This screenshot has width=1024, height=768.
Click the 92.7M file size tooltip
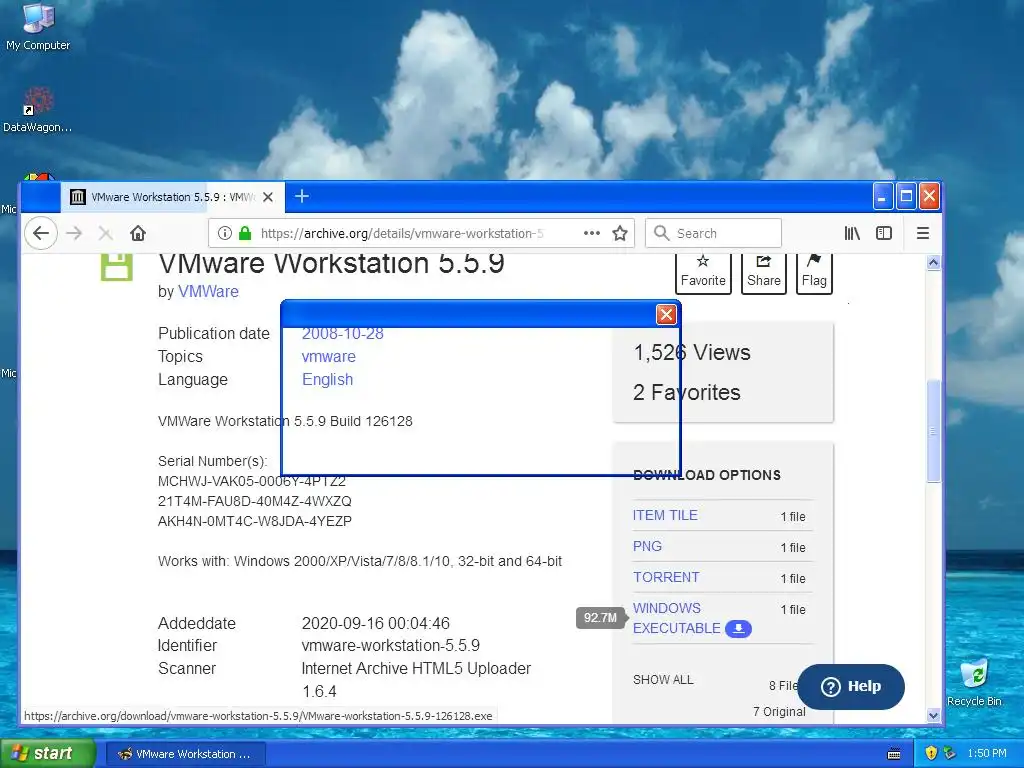(600, 618)
